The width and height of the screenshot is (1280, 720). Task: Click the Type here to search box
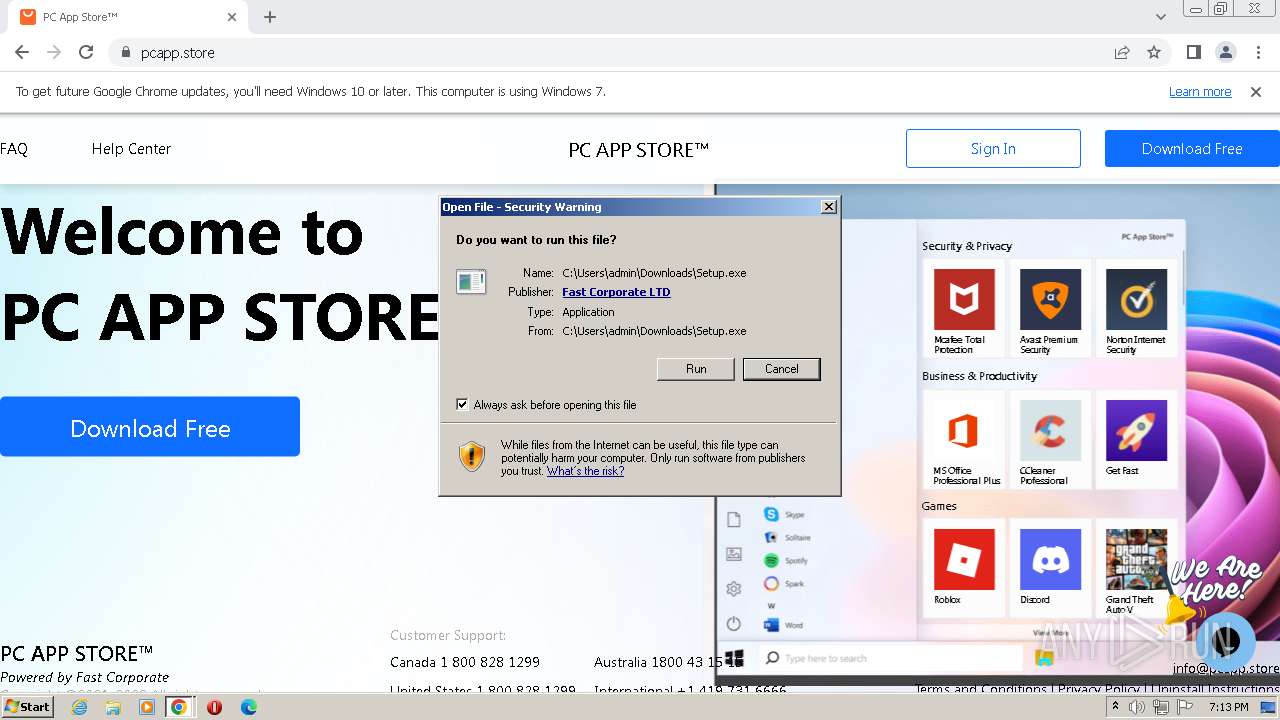(x=890, y=658)
